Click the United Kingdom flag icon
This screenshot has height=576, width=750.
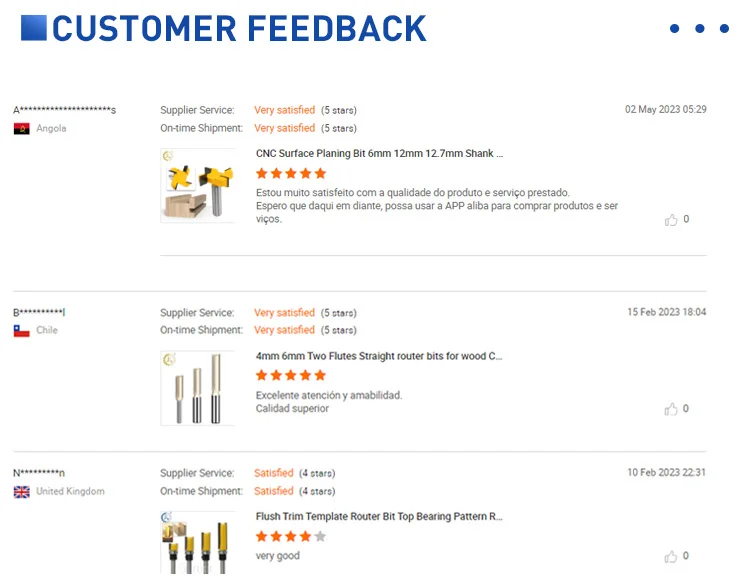click(x=21, y=492)
